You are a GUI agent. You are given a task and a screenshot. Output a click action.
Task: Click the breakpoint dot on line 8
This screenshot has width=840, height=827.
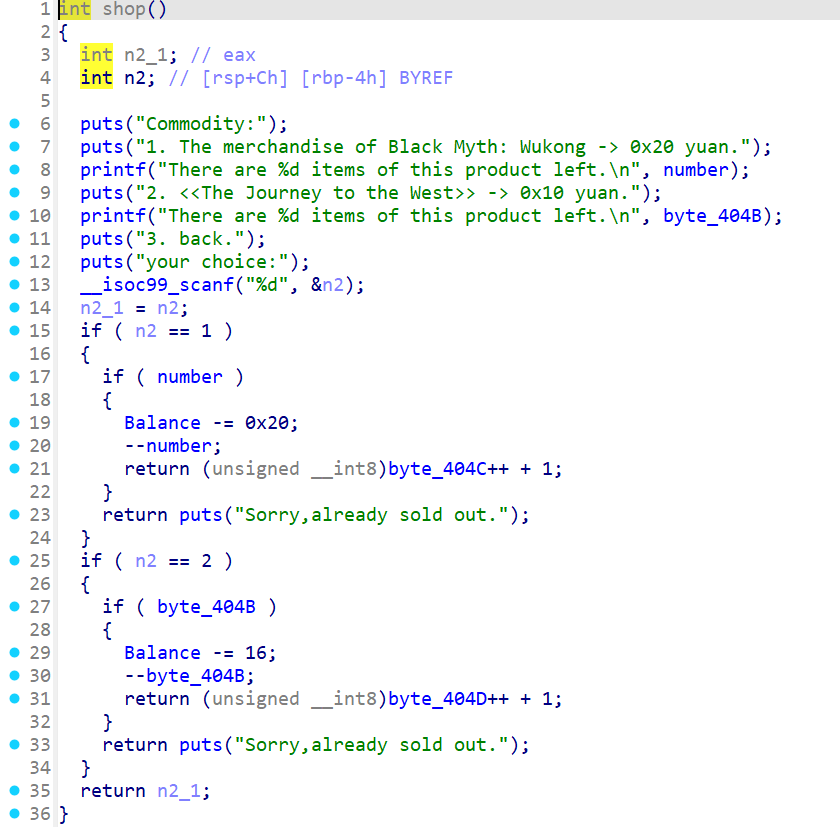click(14, 170)
